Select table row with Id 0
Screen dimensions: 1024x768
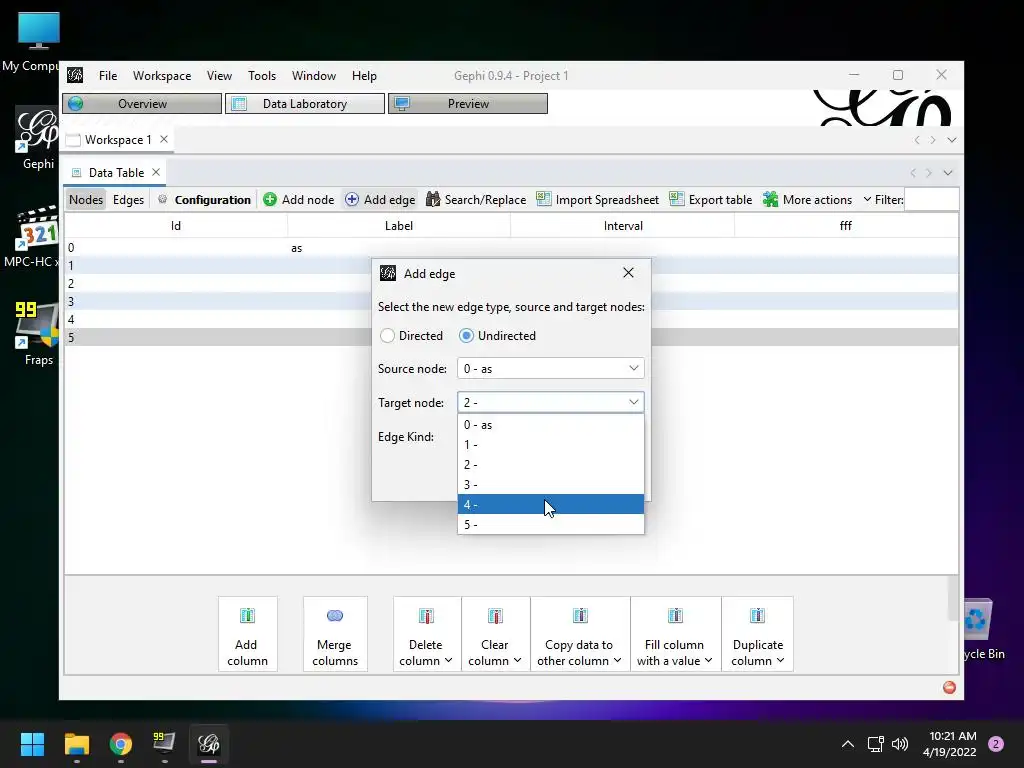point(511,248)
